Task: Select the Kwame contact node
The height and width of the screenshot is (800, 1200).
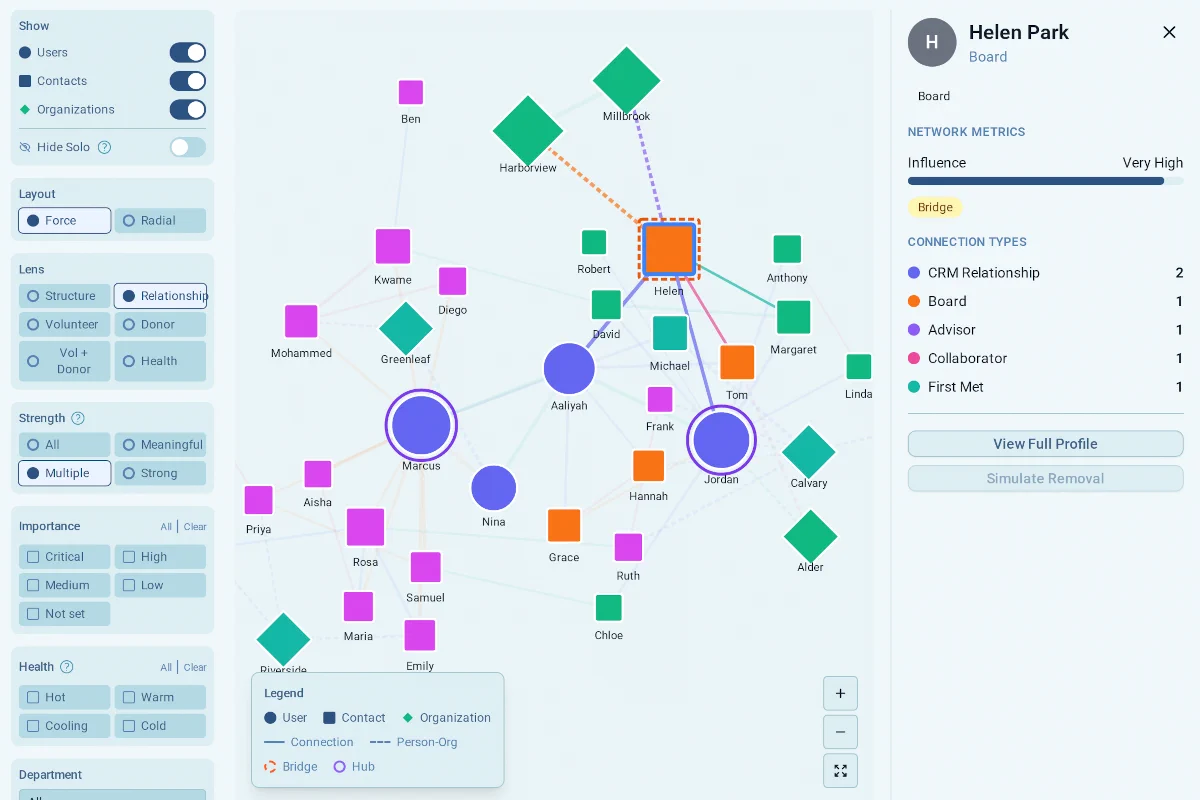Action: [x=393, y=247]
